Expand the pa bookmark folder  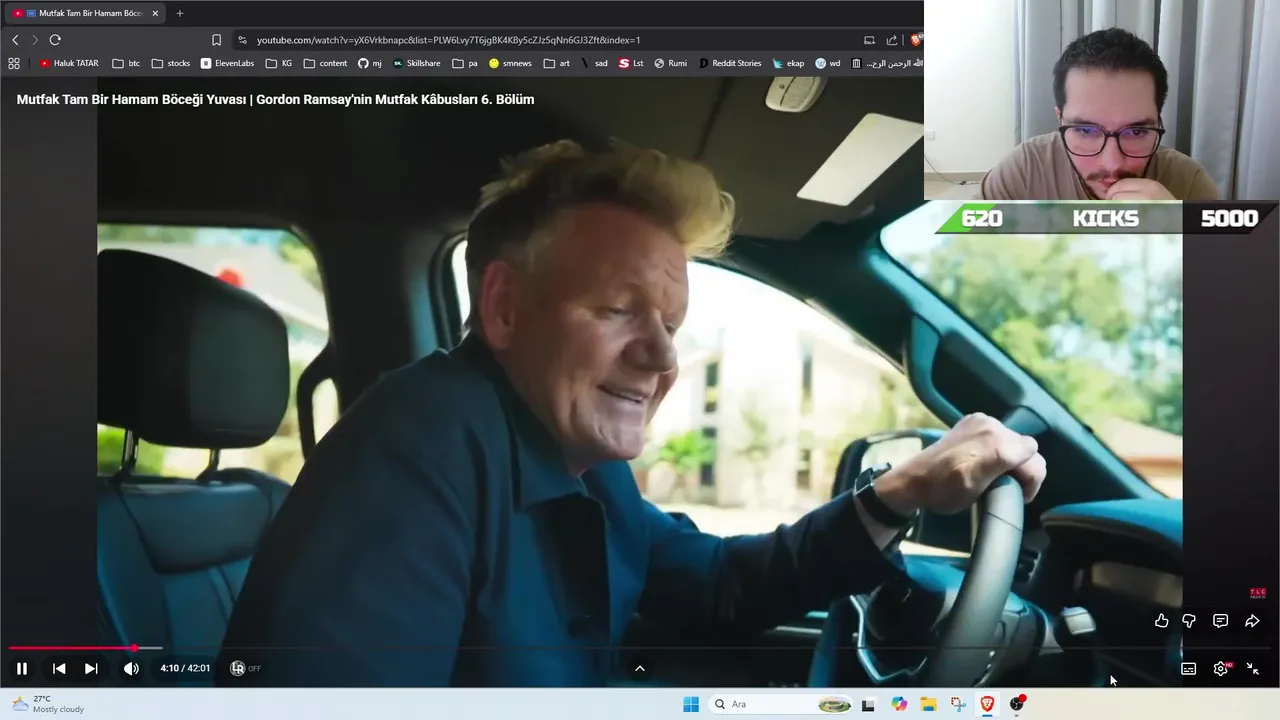click(x=465, y=63)
